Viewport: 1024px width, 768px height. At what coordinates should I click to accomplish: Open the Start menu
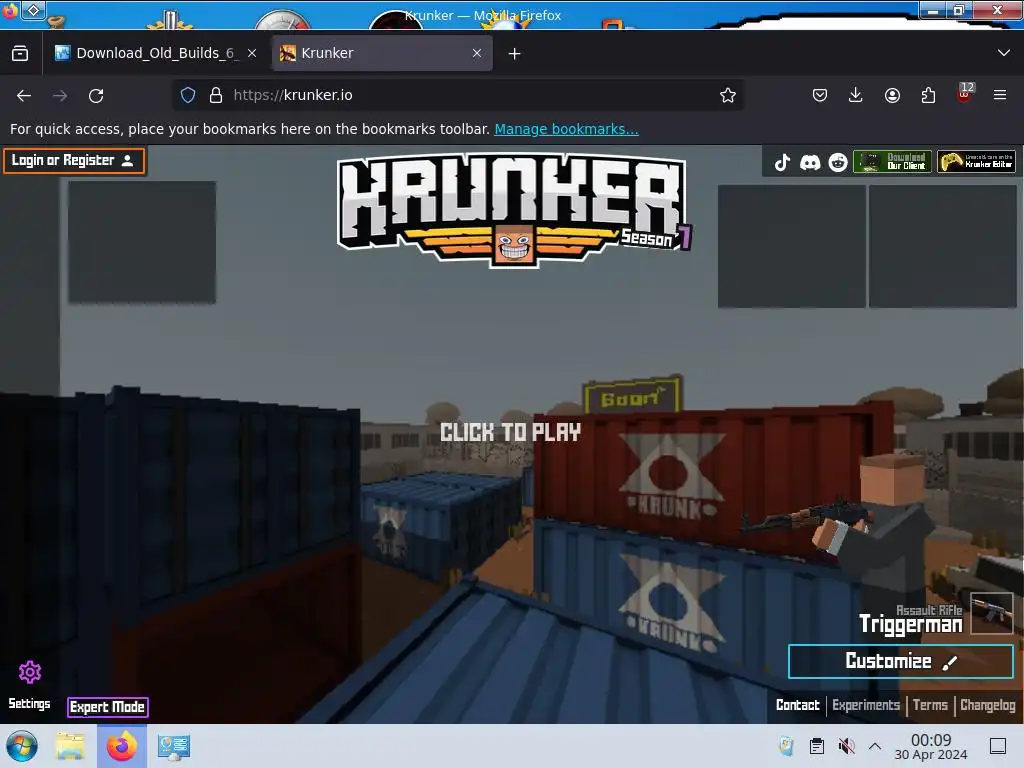tap(22, 746)
